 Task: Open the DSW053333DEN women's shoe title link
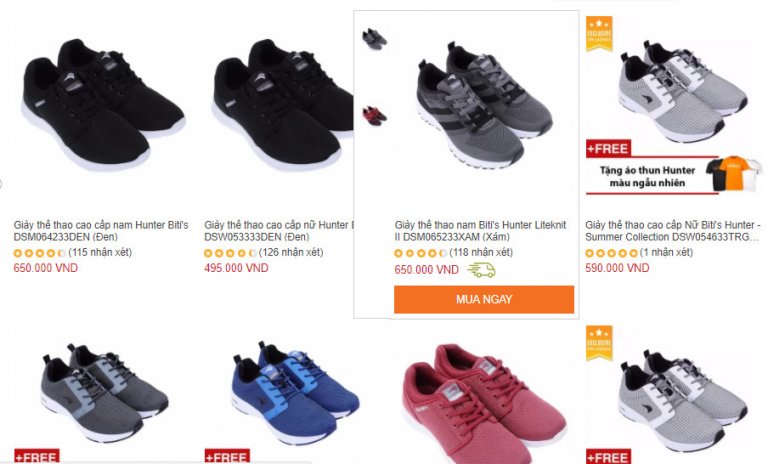click(x=279, y=231)
